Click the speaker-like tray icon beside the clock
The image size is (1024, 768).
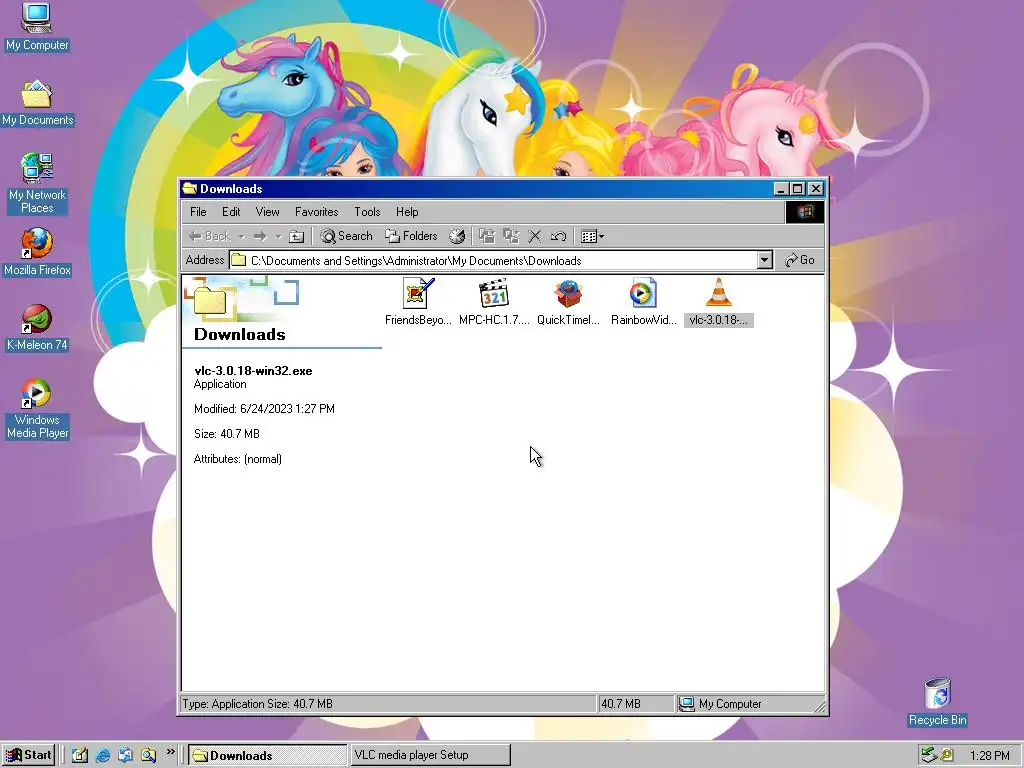[x=947, y=756]
